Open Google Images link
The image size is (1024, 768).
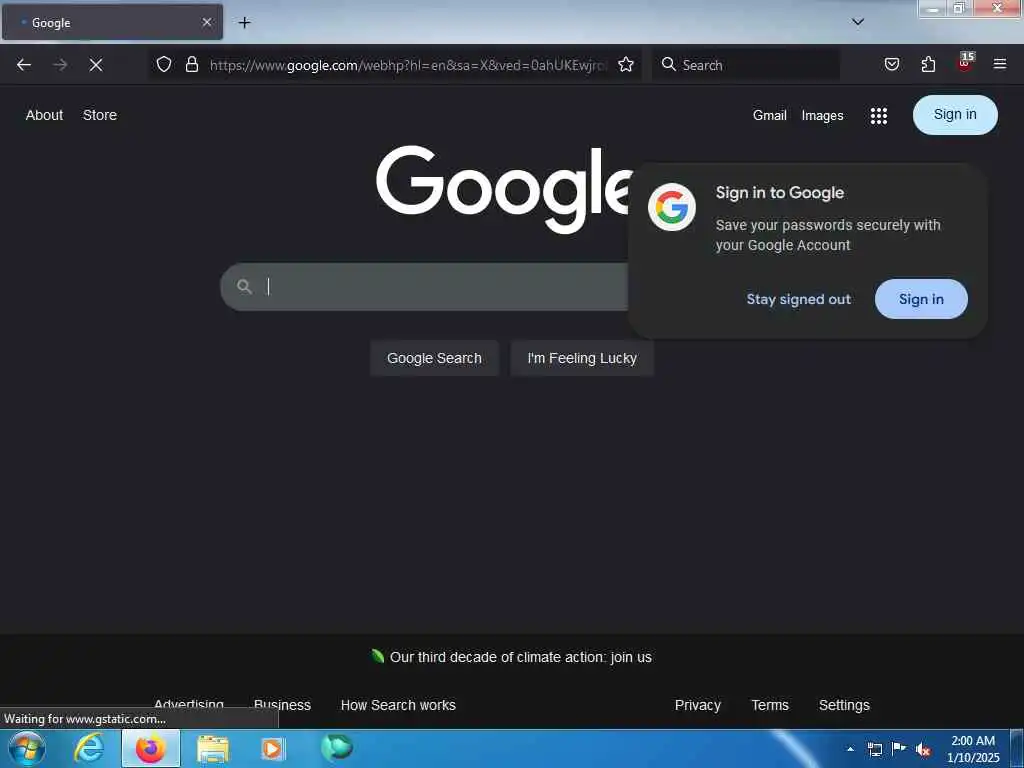point(822,116)
